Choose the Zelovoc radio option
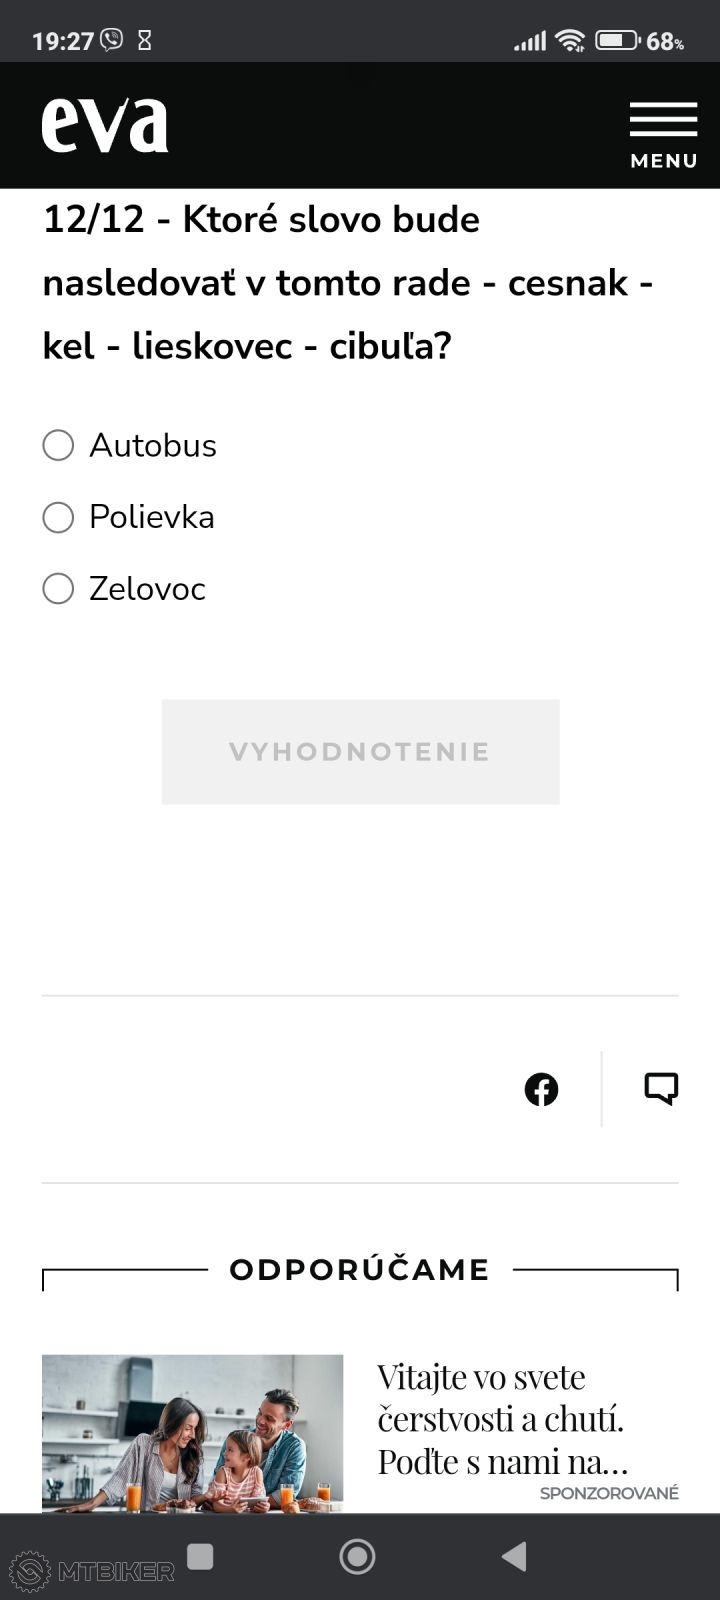Viewport: 720px width, 1600px height. 58,589
